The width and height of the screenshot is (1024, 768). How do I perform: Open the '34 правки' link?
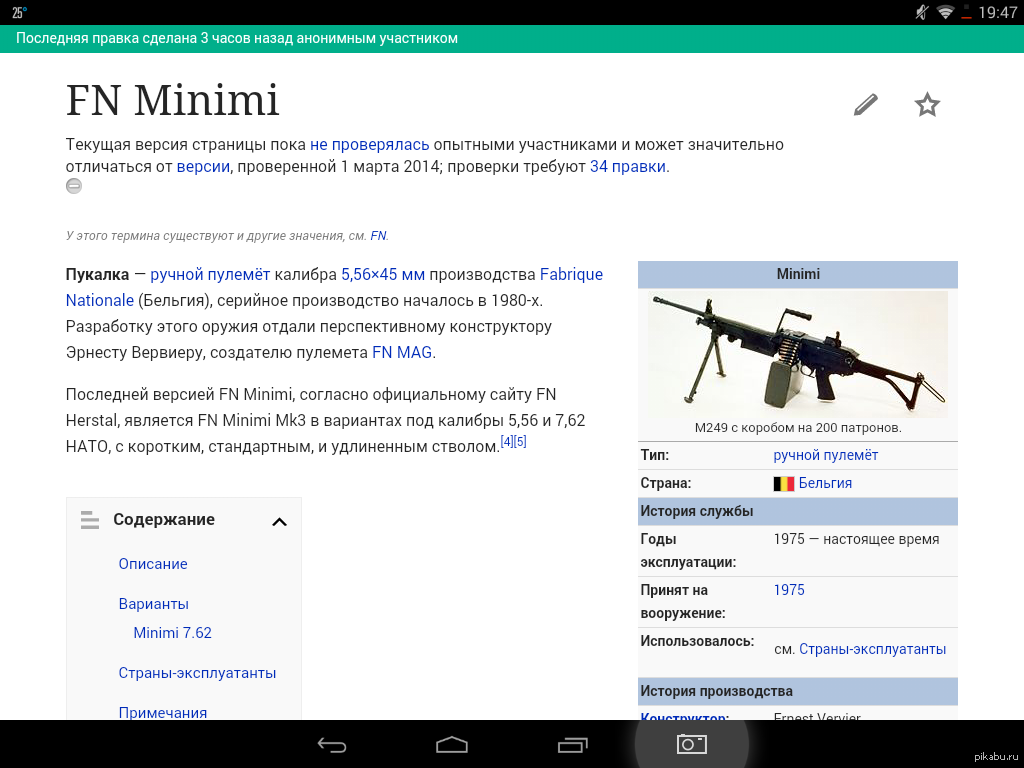tap(628, 167)
